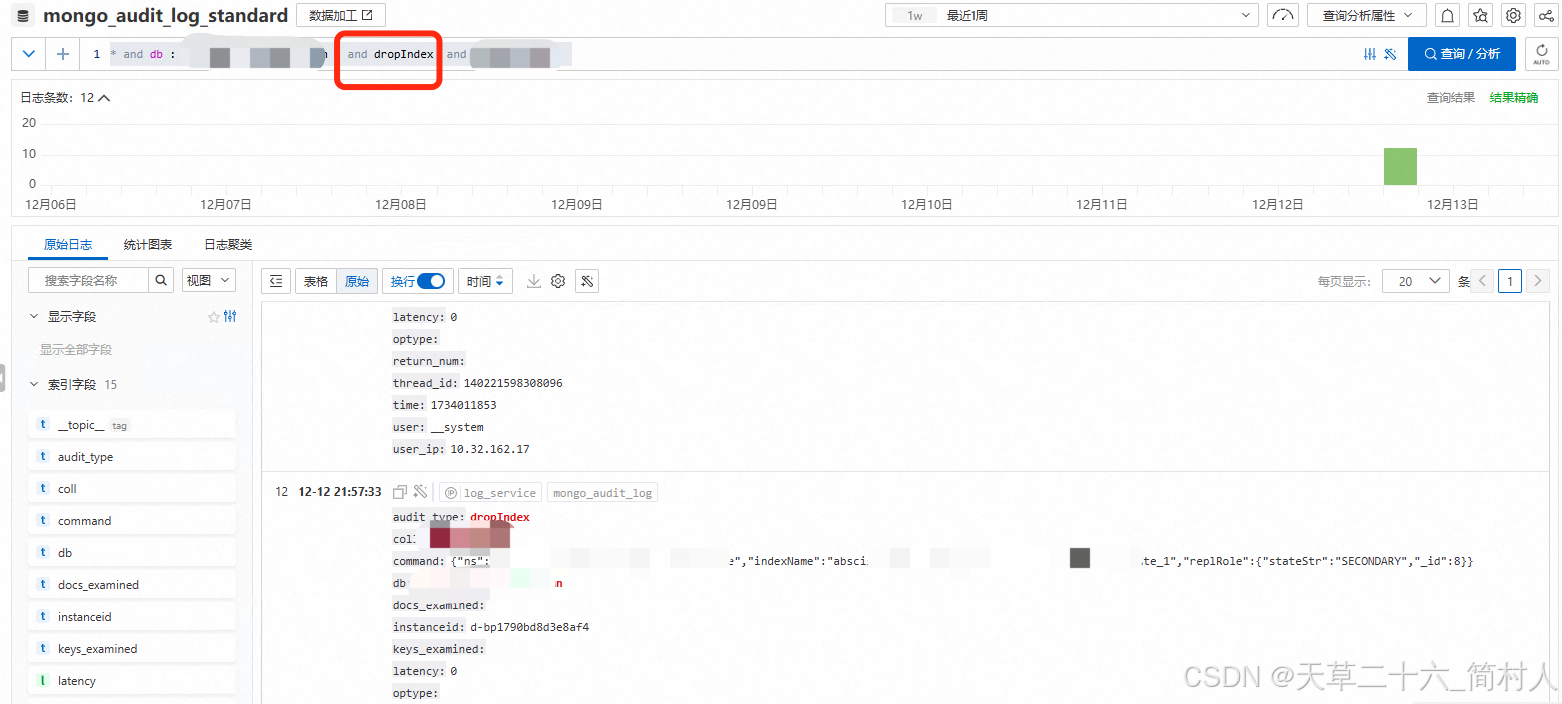Viewport: 1562px width, 704px height.
Task: Open the settings gear icon in header
Action: click(x=1514, y=15)
